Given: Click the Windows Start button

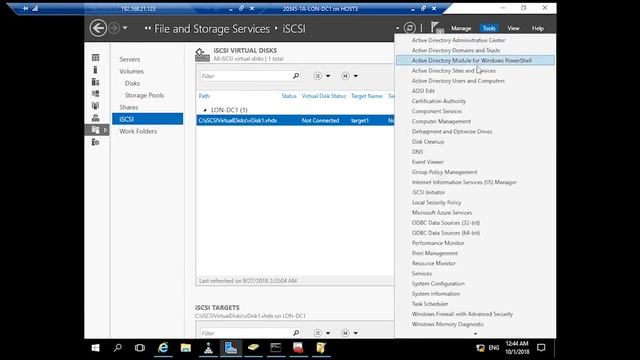Looking at the screenshot, I should (96, 348).
